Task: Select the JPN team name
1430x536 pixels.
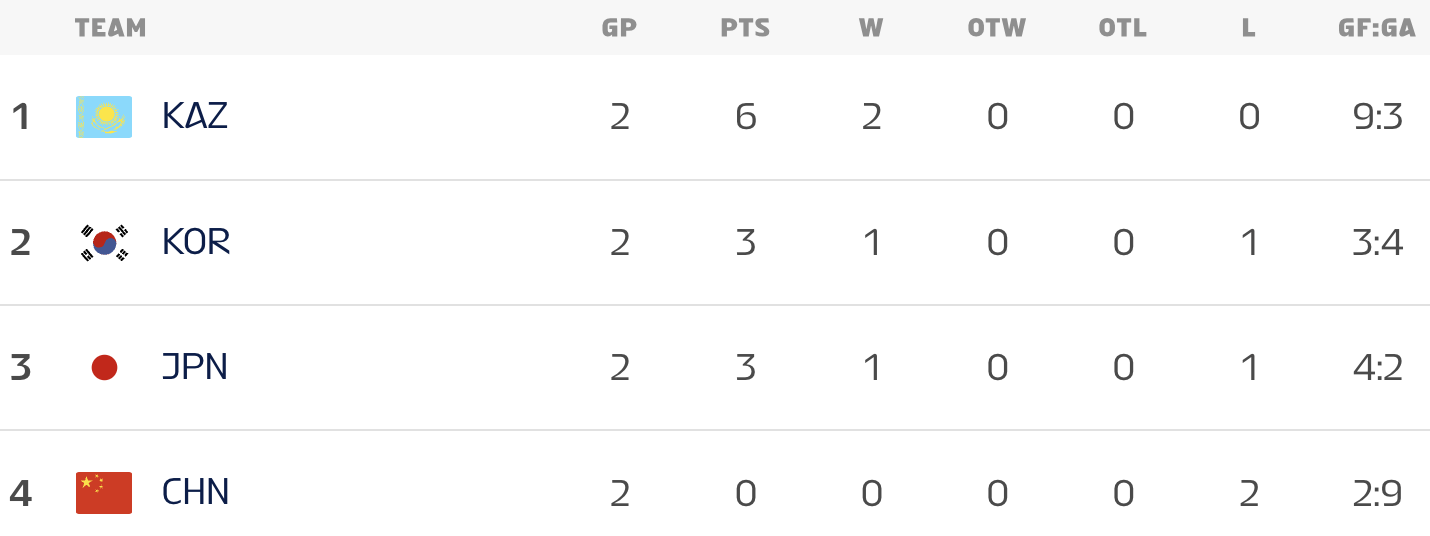Action: [x=195, y=368]
